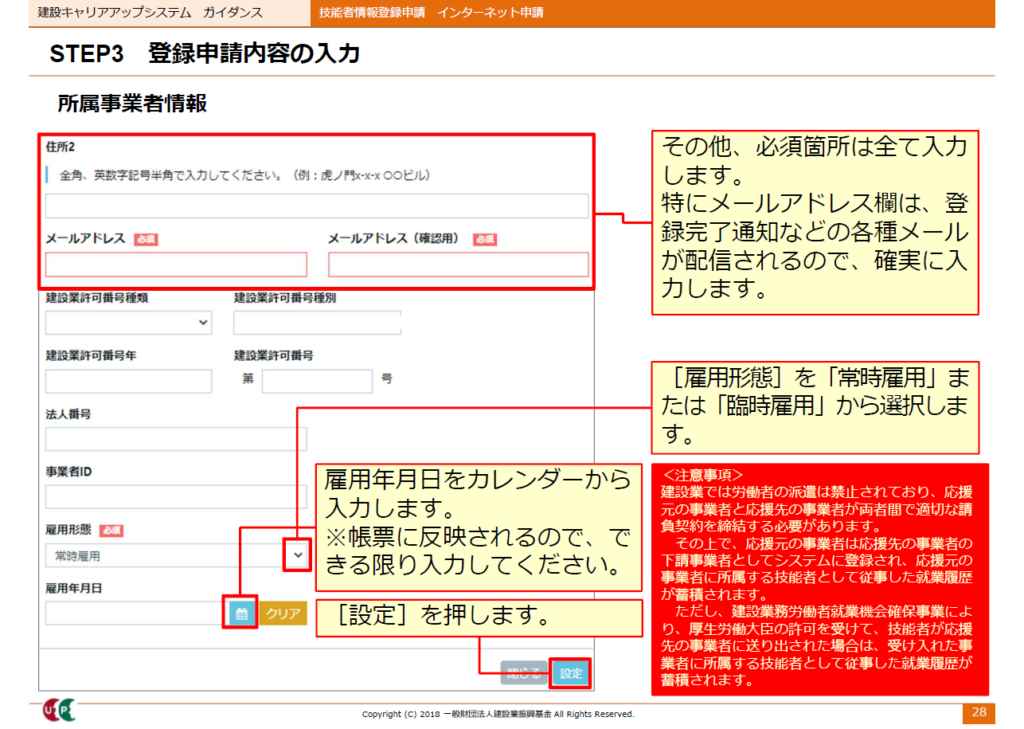Open the calendar icon for 雇用年月日

coord(241,613)
